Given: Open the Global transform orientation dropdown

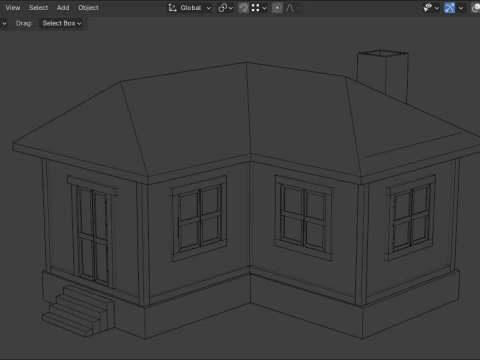Looking at the screenshot, I should click(189, 8).
